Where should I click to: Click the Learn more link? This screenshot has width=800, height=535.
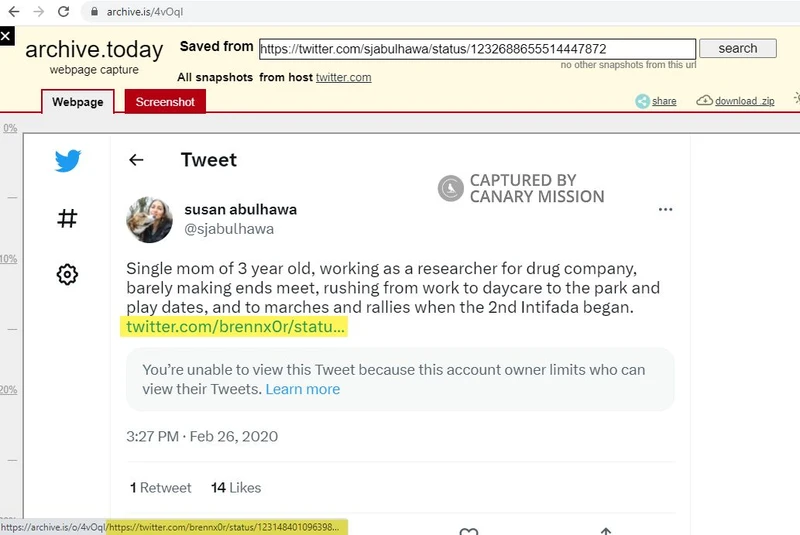(x=302, y=389)
